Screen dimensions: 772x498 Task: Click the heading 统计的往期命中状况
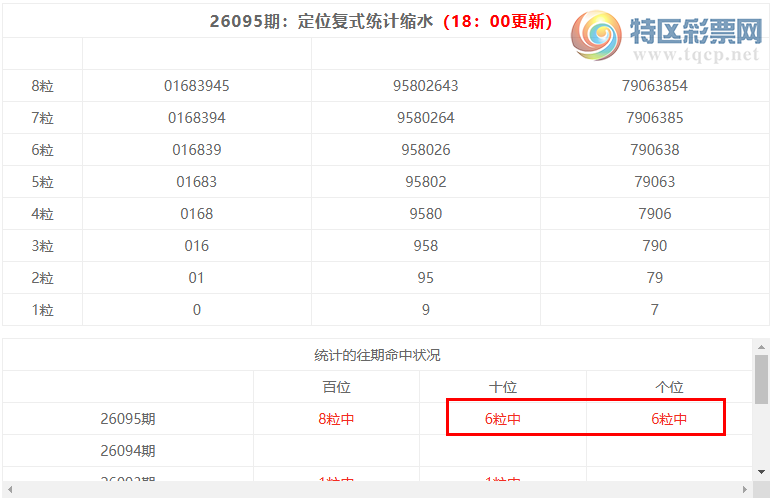[x=377, y=356]
